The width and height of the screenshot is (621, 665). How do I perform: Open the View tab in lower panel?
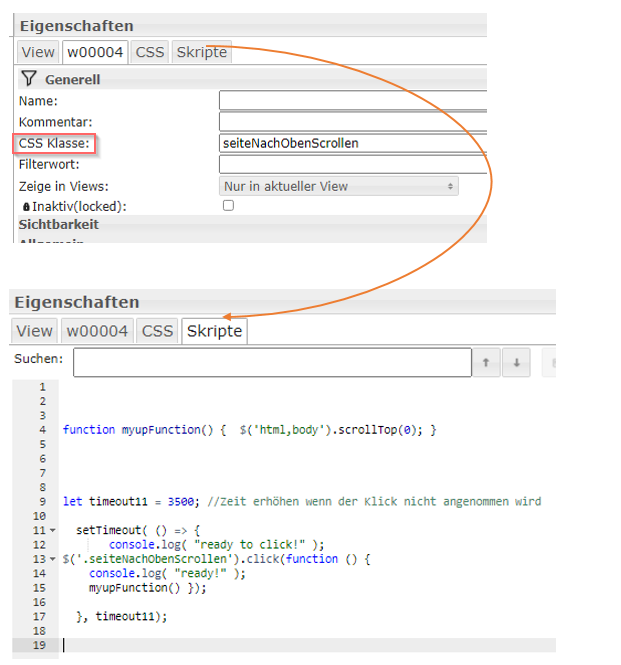34,331
